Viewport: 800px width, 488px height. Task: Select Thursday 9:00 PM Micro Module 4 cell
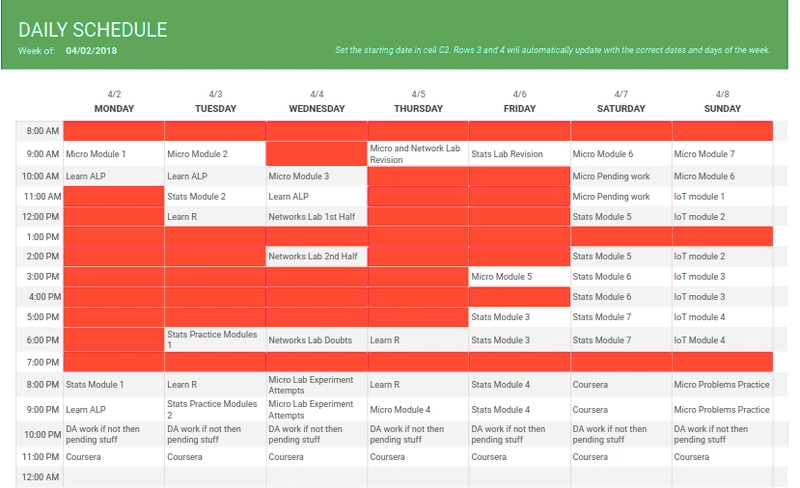click(x=418, y=409)
